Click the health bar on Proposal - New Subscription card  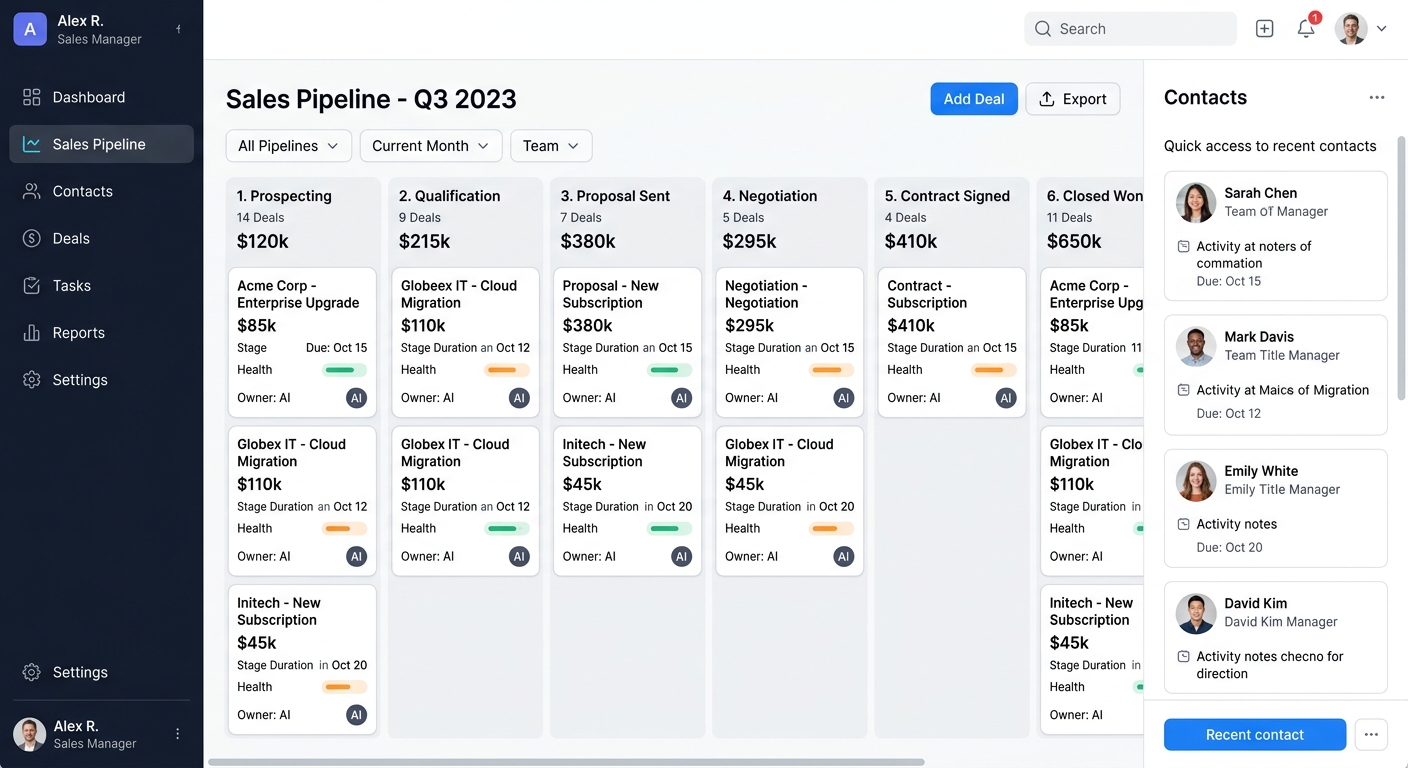coord(669,370)
